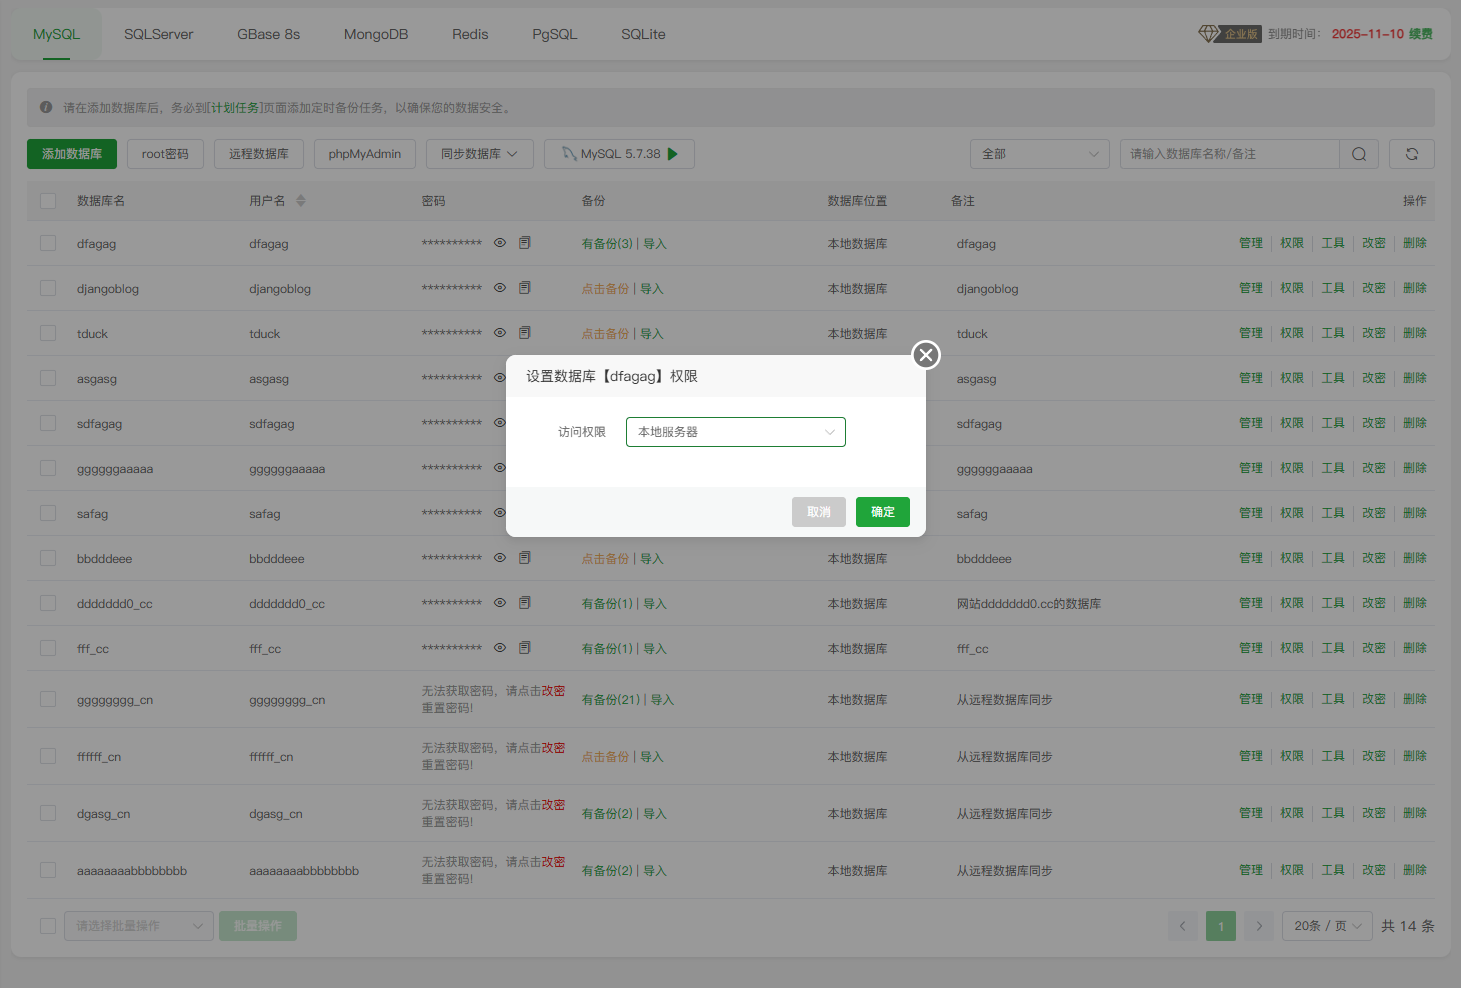
Task: Select all databases with header checkbox
Action: pos(48,201)
